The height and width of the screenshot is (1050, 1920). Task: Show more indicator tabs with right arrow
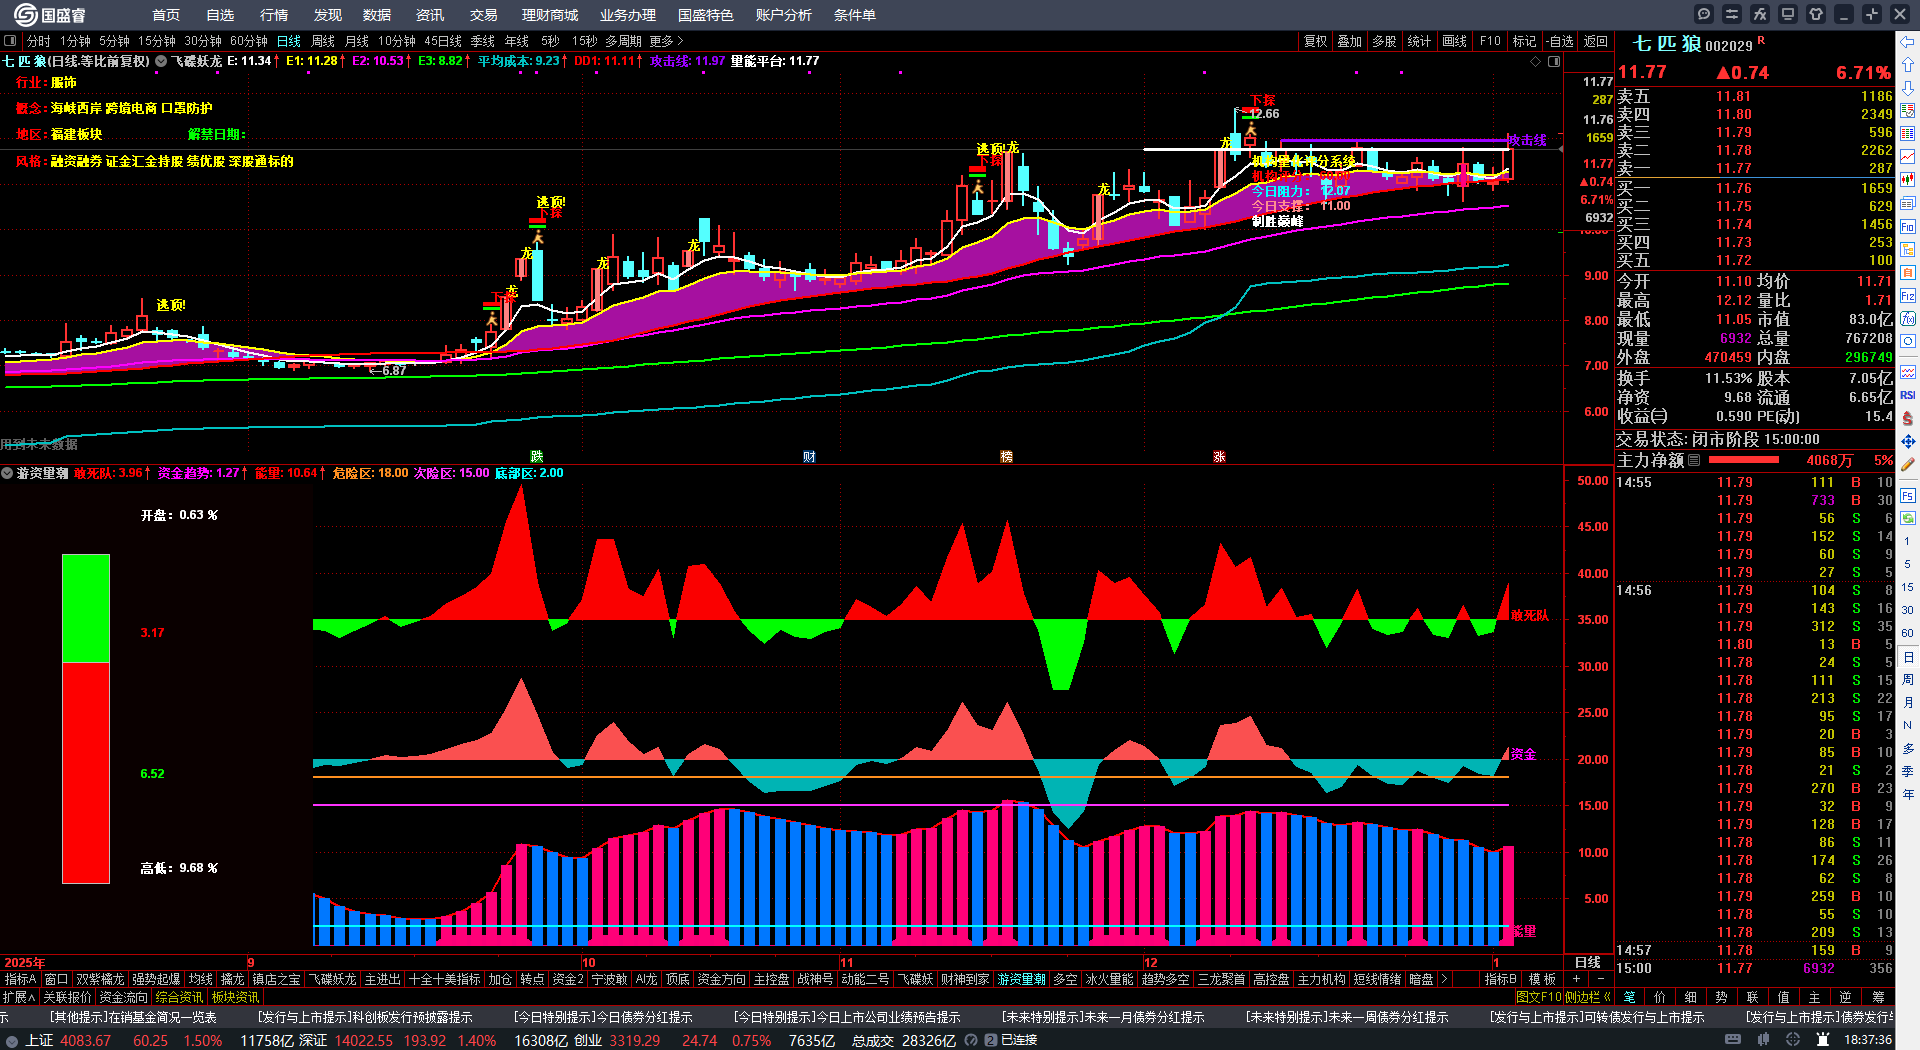pyautogui.click(x=1443, y=979)
